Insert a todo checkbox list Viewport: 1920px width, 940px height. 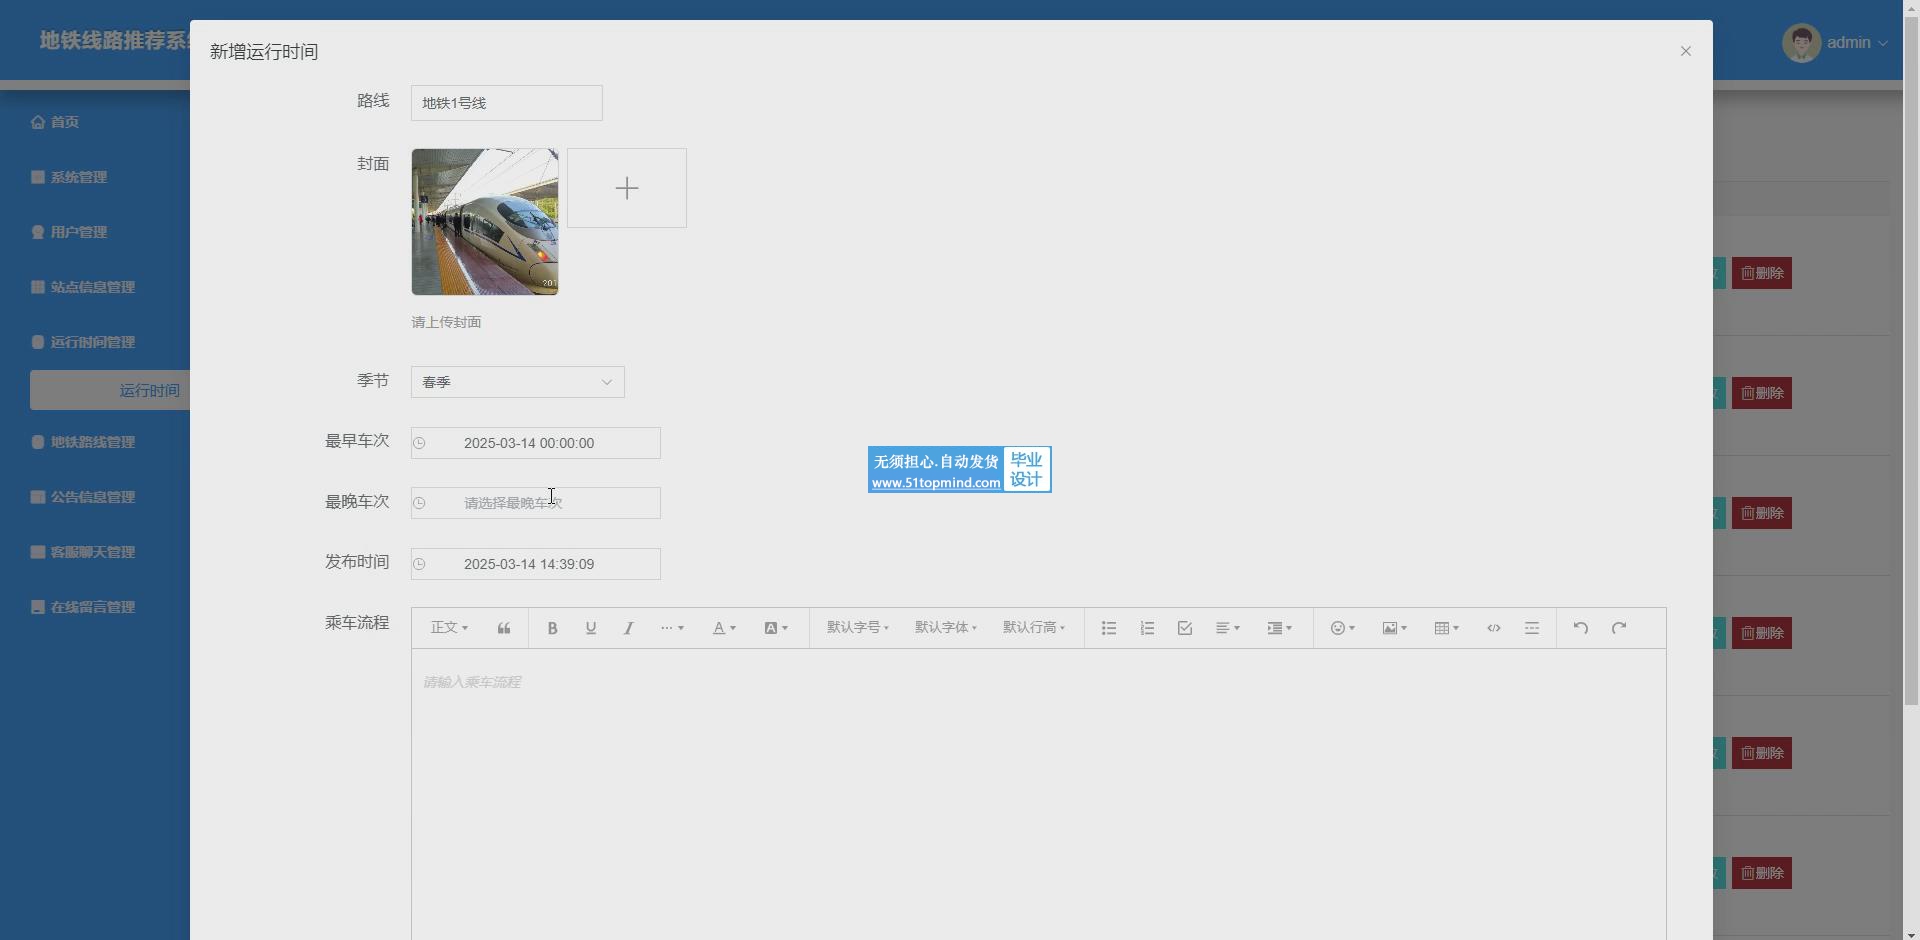[1185, 628]
